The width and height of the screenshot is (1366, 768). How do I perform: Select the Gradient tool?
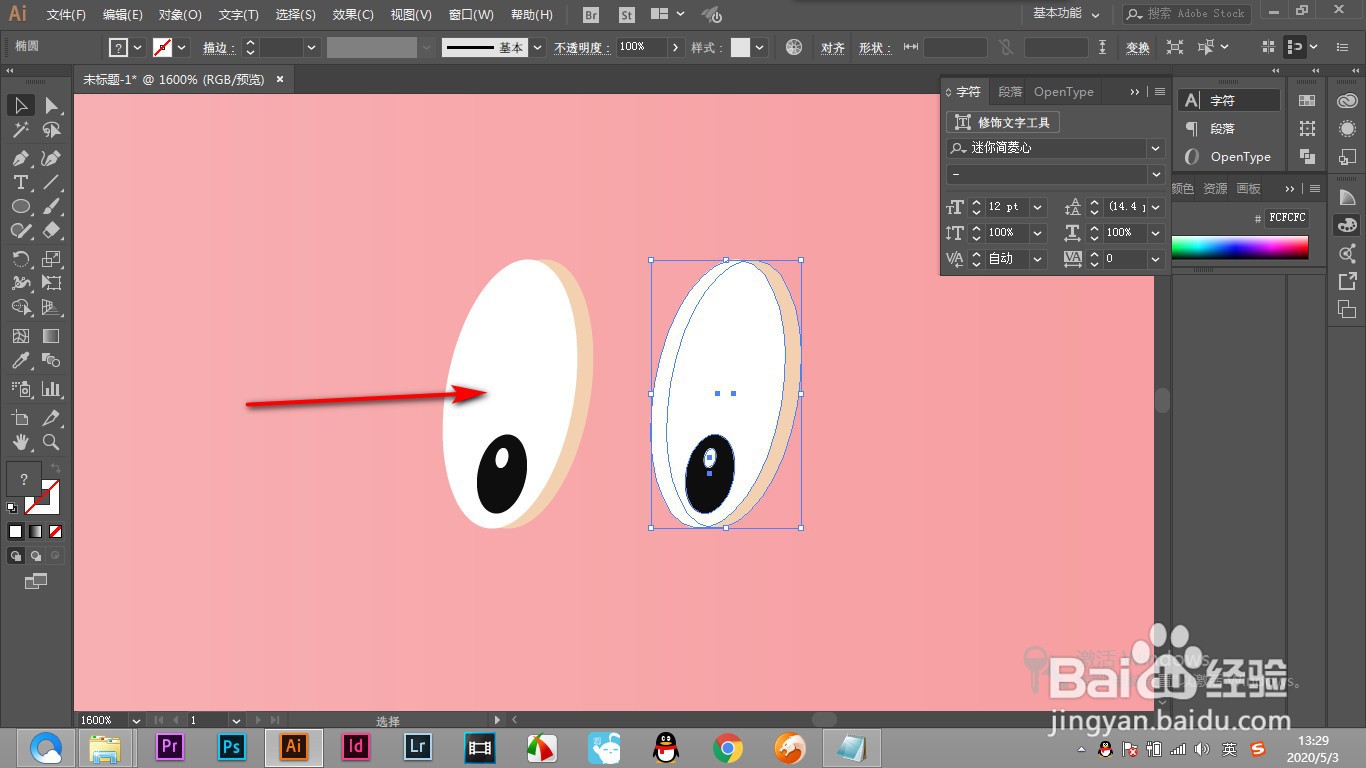coord(51,336)
